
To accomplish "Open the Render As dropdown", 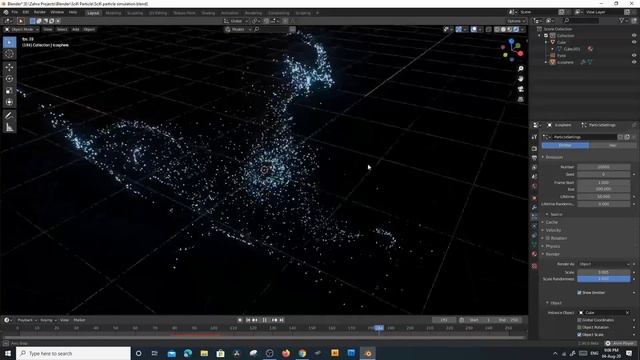I will click(604, 264).
